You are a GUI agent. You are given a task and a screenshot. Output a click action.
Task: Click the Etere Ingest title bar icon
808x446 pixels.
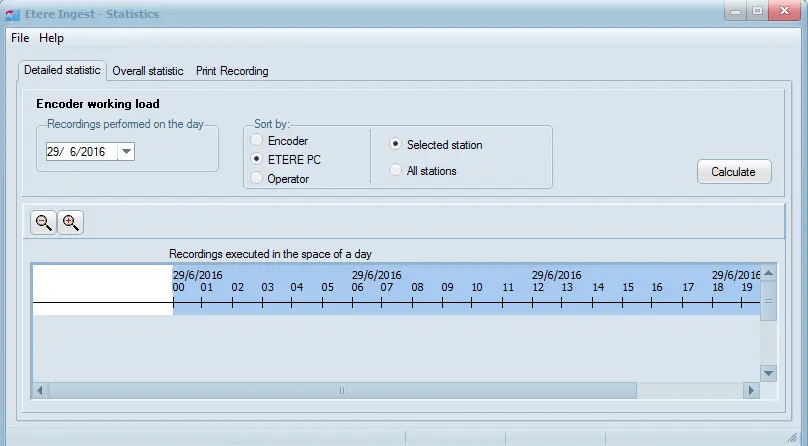tap(13, 14)
